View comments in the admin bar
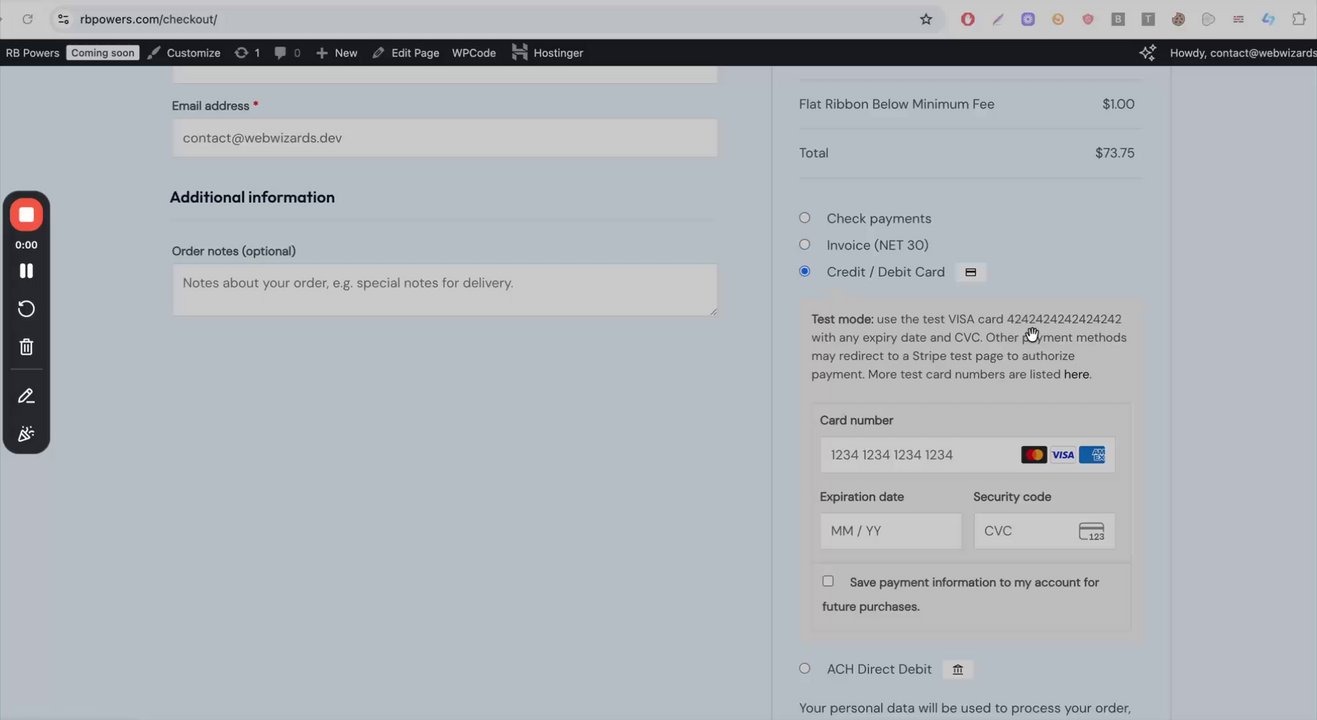Viewport: 1317px width, 720px height. point(287,53)
